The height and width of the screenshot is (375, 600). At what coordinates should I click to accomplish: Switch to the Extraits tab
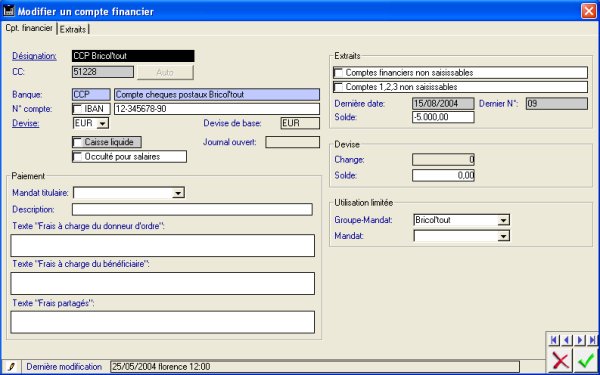pos(73,29)
